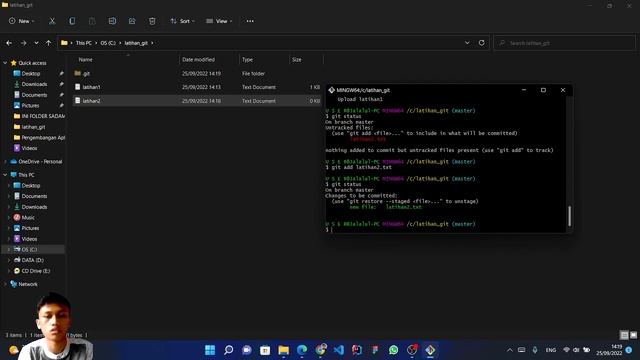The height and width of the screenshot is (360, 640).
Task: Select the latihan1 text file
Action: [197, 87]
